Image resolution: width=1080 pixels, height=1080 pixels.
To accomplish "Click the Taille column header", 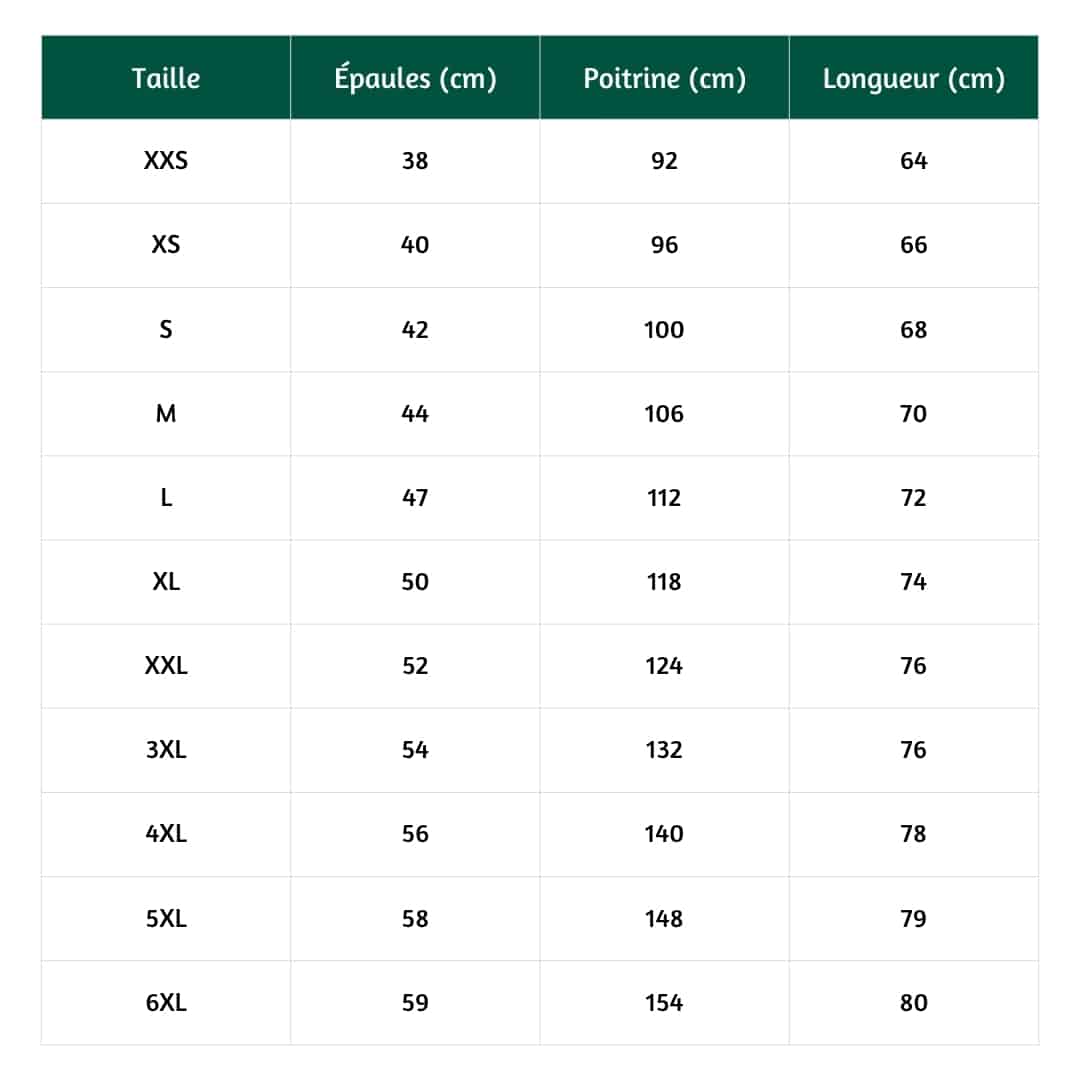I will (x=166, y=79).
